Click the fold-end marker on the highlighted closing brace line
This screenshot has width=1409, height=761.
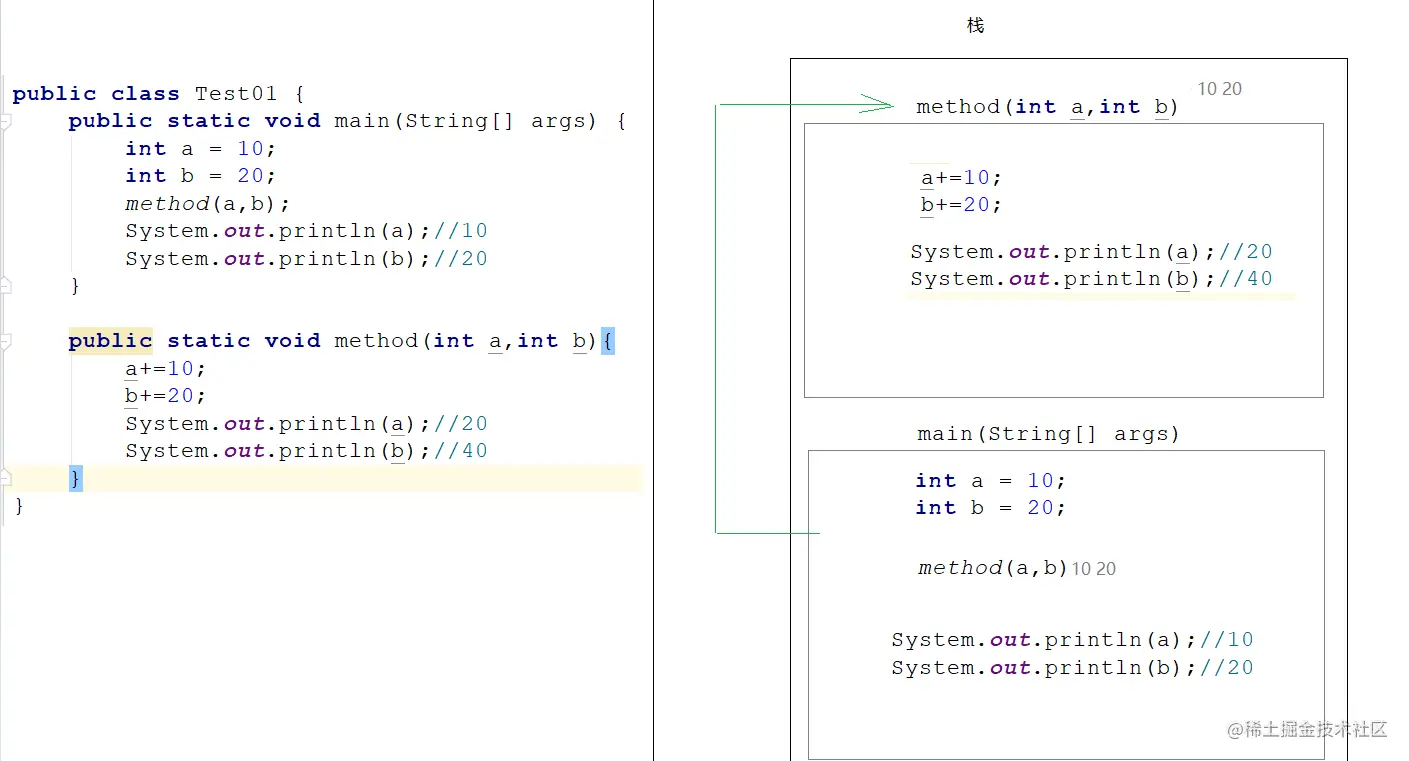pos(5,478)
